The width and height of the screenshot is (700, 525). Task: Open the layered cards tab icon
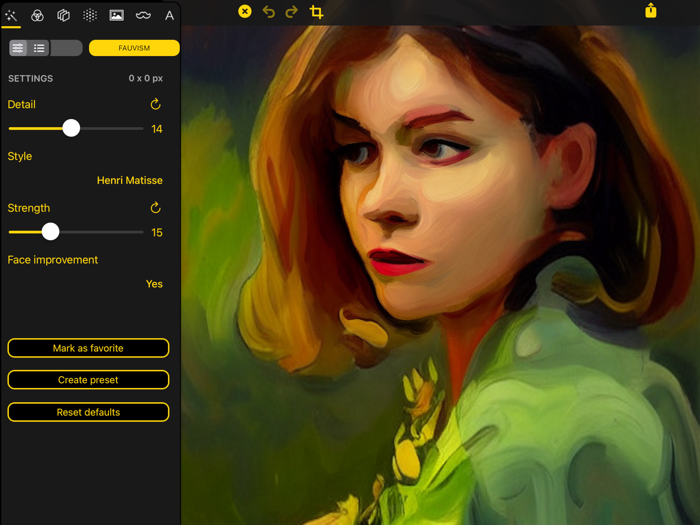[x=63, y=16]
